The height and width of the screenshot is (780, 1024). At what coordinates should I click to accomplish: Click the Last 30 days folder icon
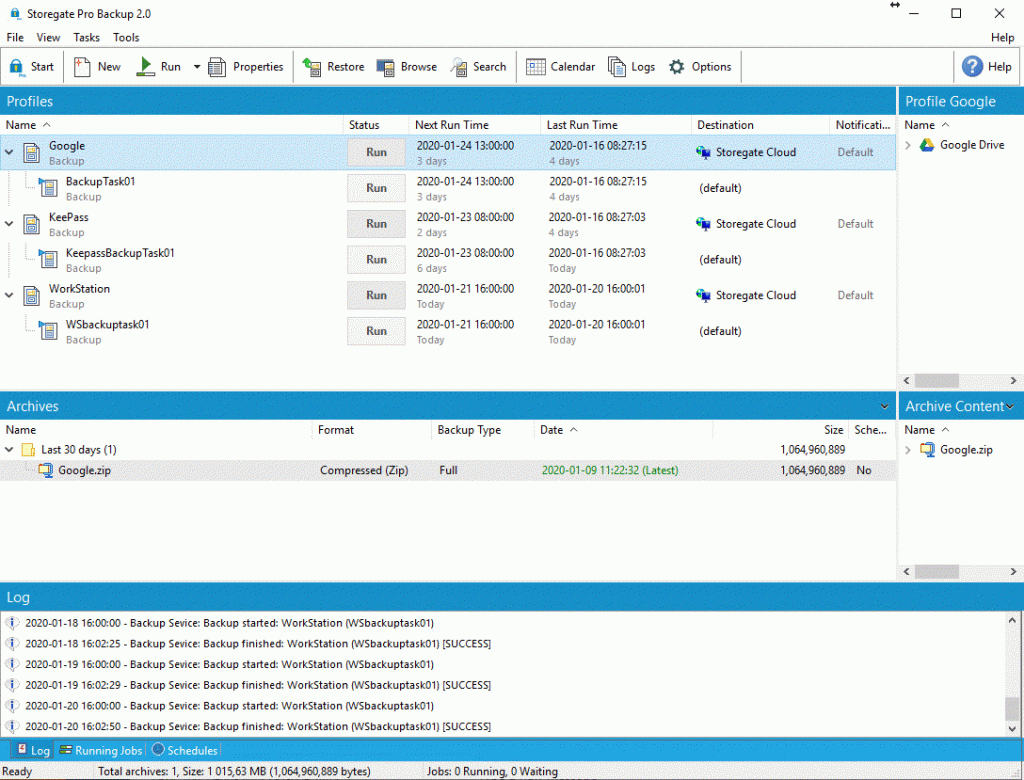28,450
